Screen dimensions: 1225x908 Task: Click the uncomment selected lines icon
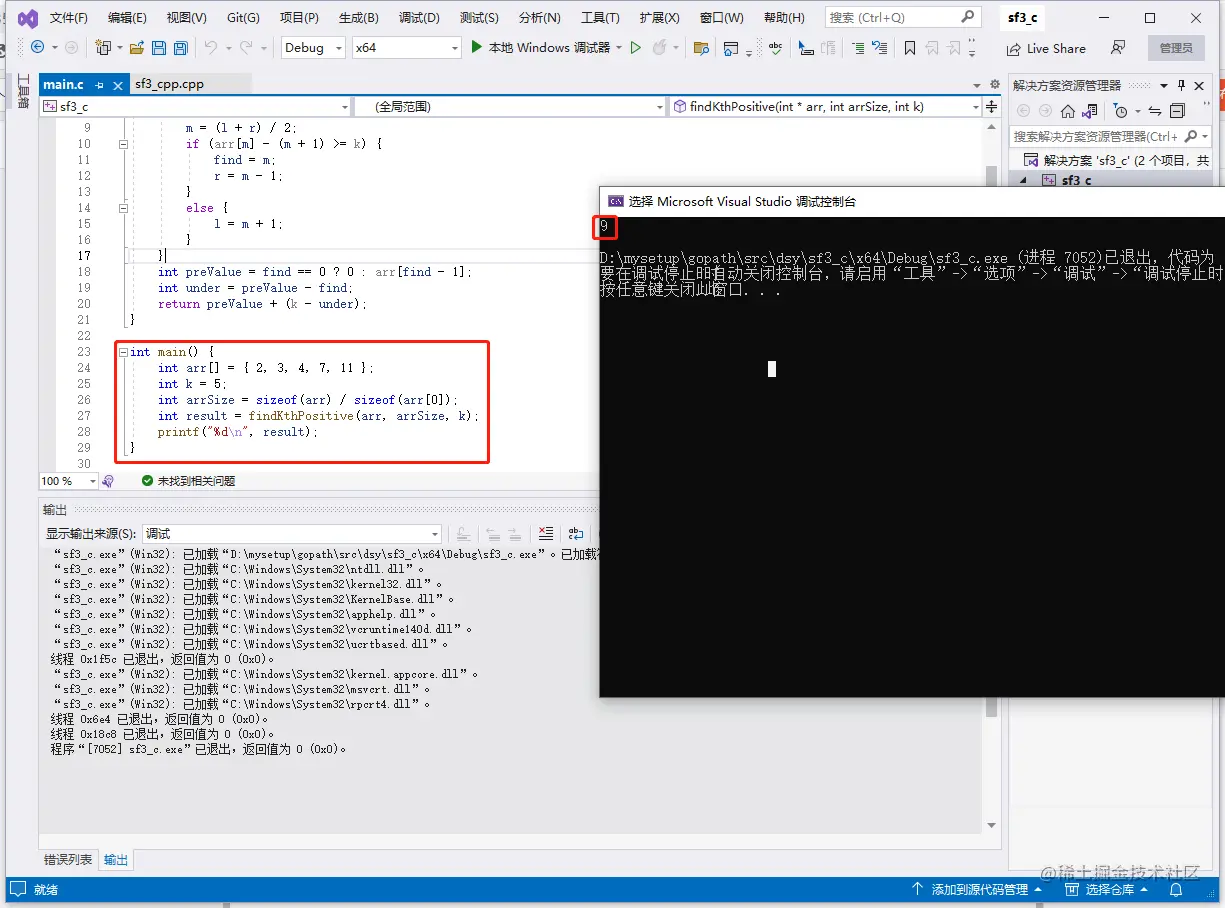click(x=880, y=47)
